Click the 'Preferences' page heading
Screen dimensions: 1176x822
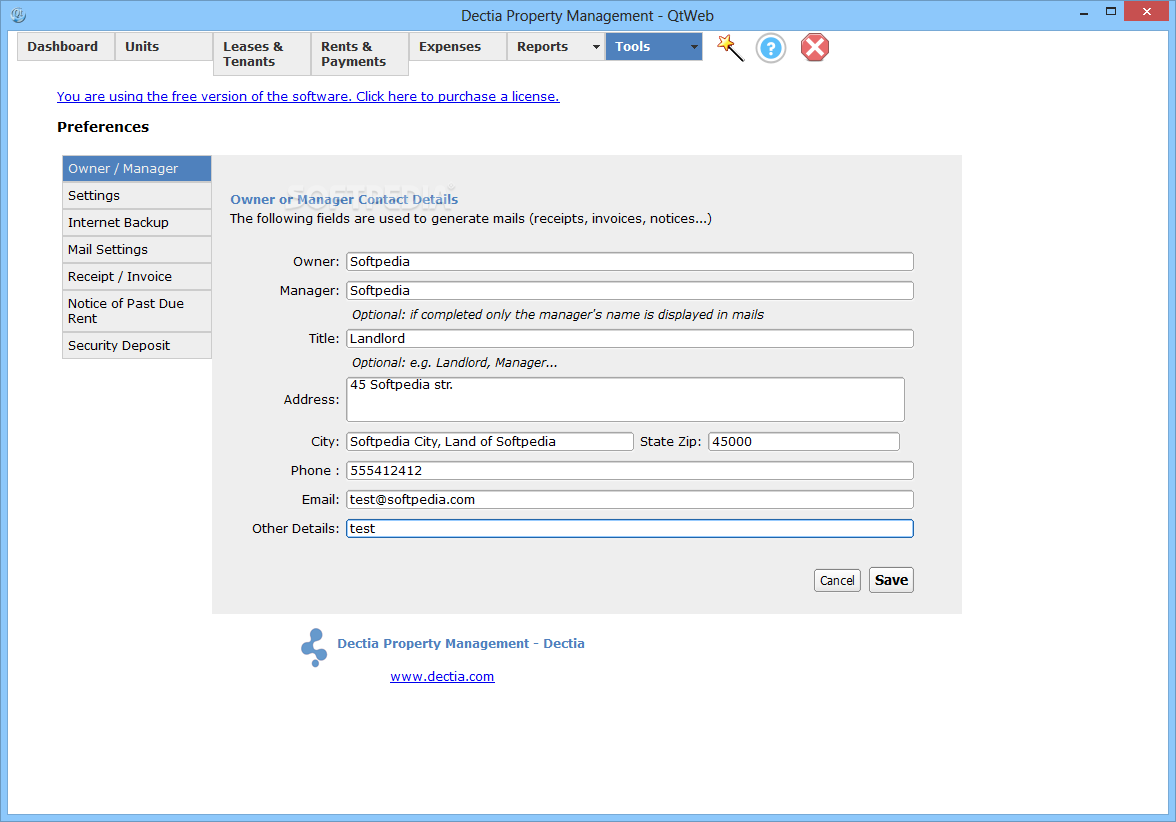(x=104, y=127)
